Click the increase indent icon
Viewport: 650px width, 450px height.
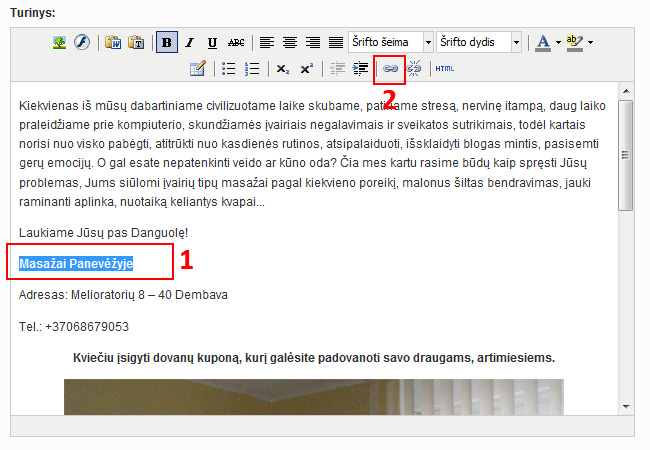360,69
